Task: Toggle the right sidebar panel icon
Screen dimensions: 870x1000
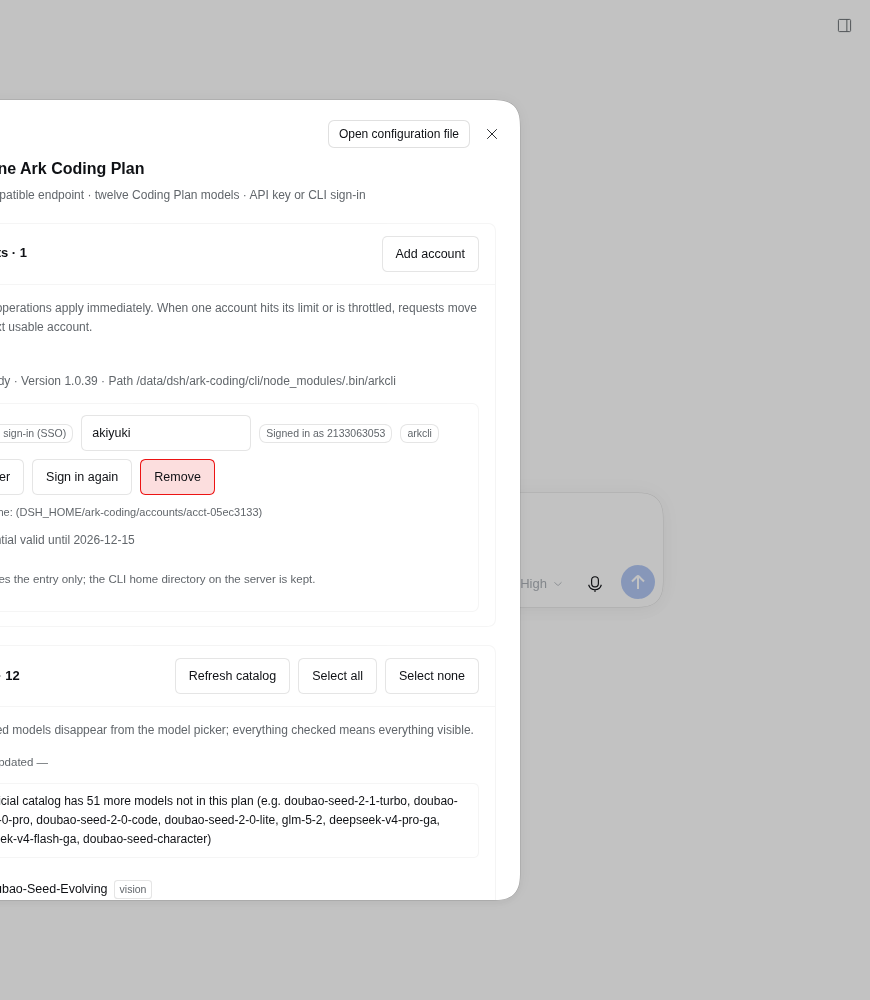Action: point(844,26)
